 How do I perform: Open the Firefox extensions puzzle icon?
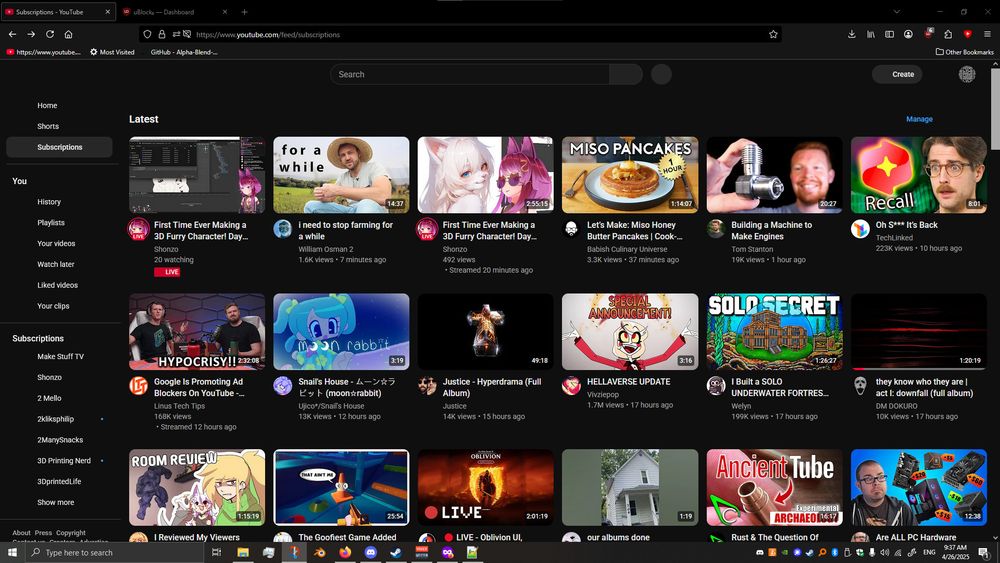(x=948, y=34)
